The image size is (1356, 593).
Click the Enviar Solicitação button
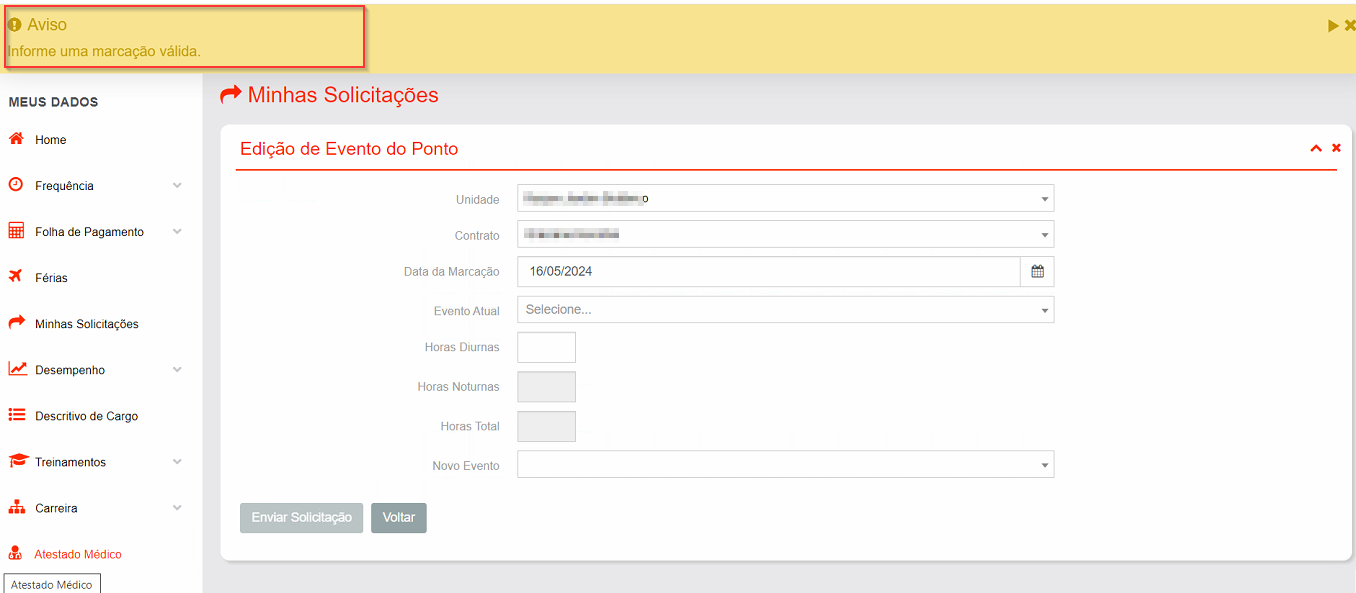click(301, 518)
